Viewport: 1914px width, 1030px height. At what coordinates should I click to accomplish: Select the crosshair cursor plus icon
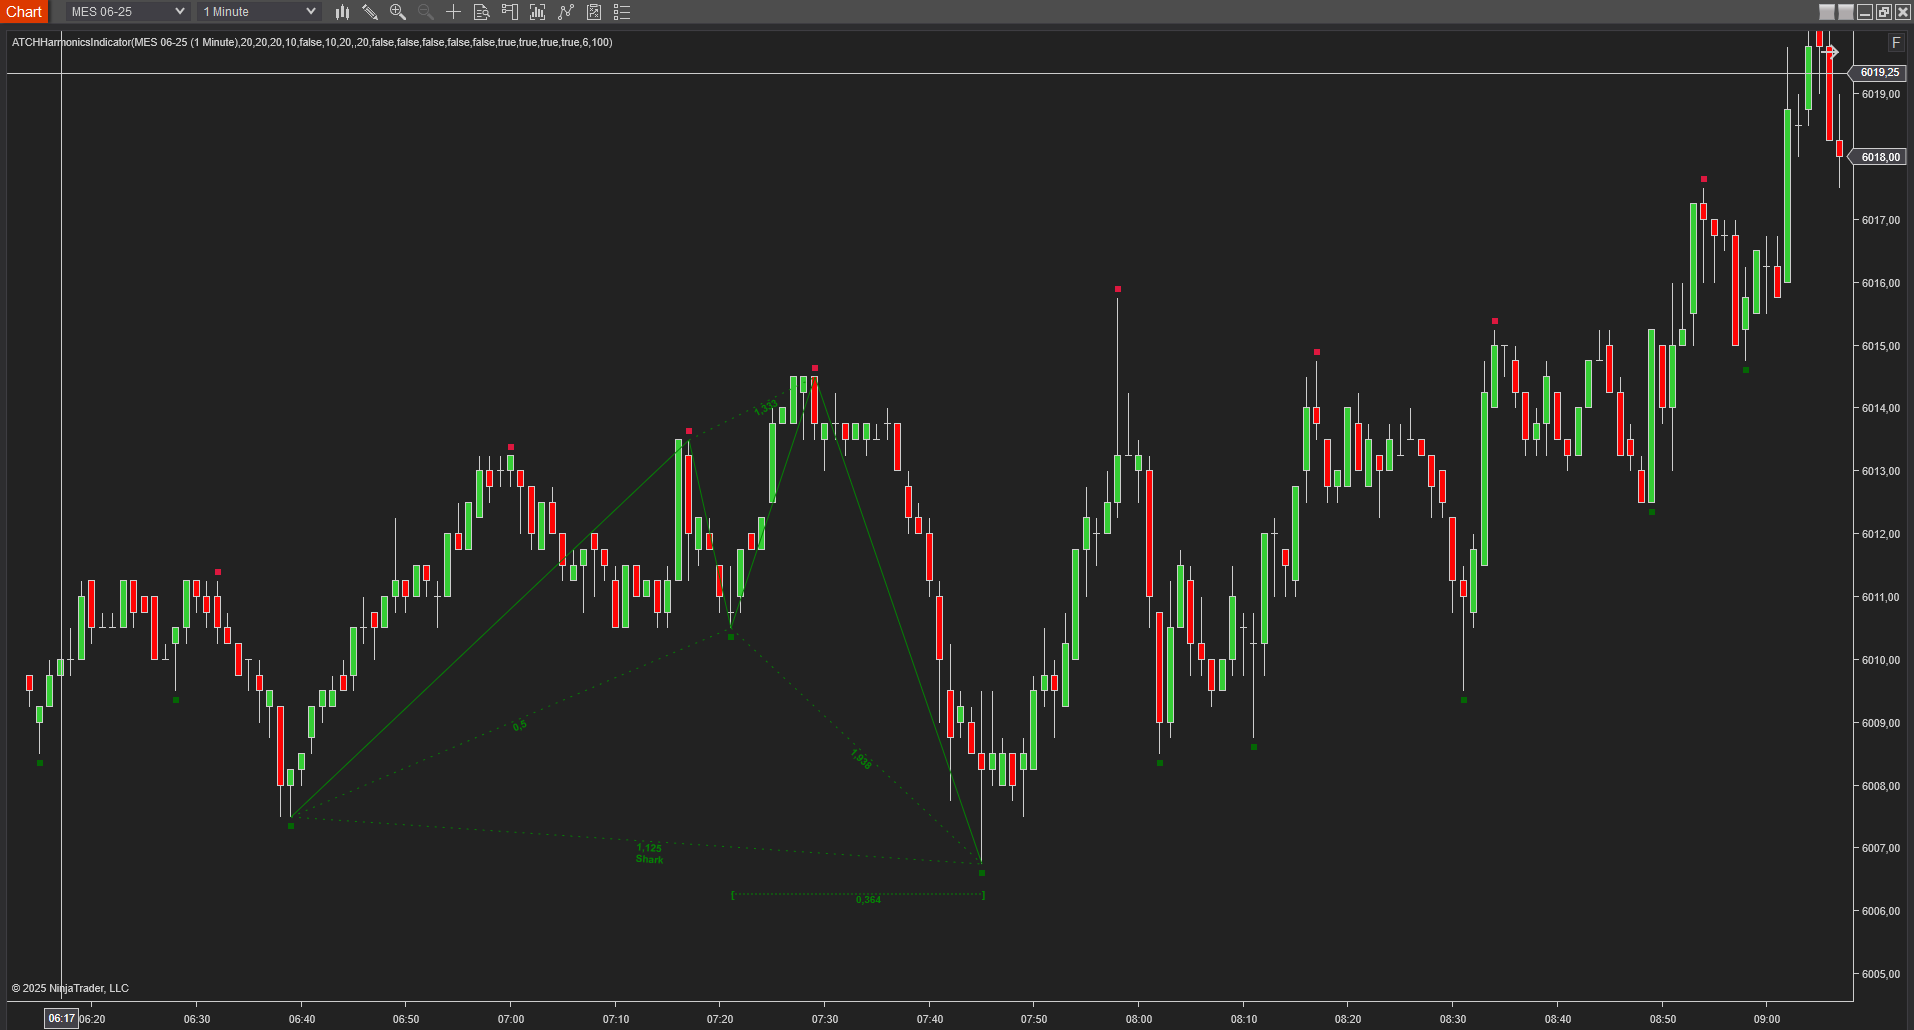pos(453,12)
